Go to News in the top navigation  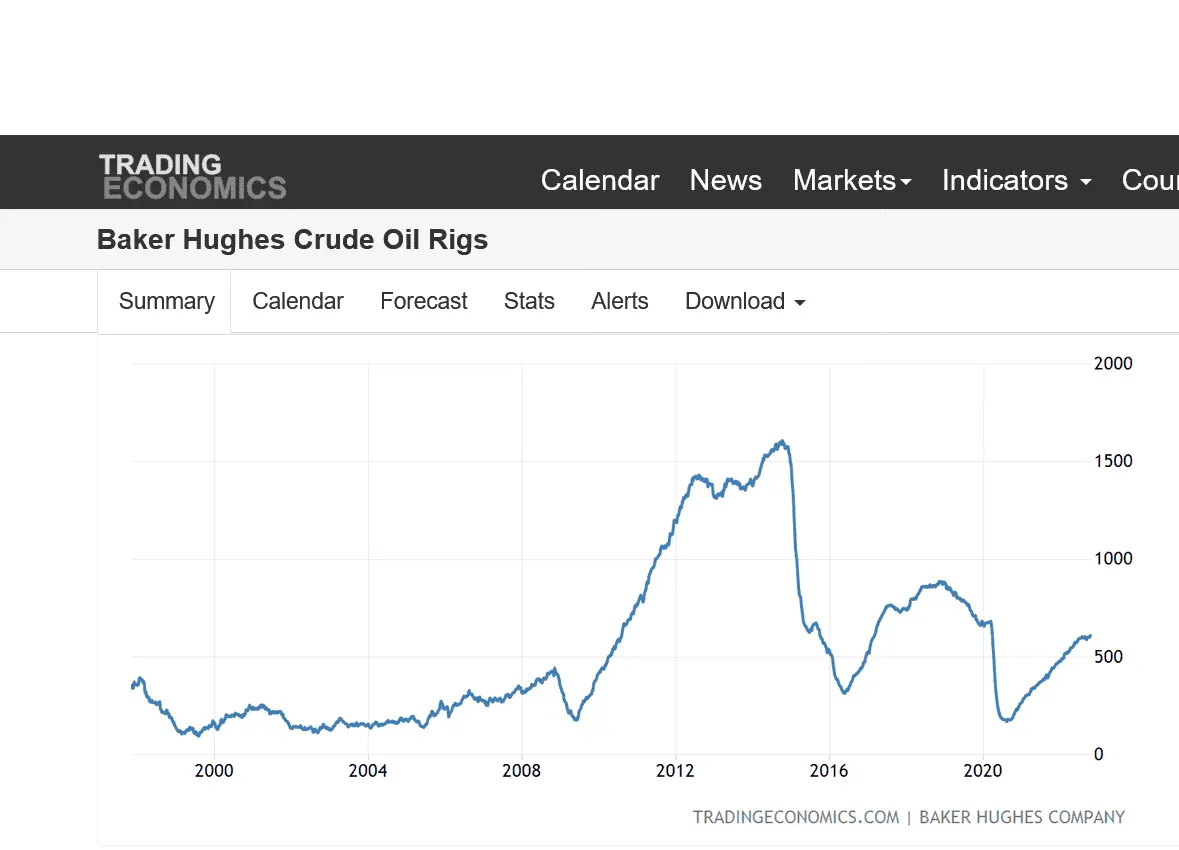tap(725, 180)
